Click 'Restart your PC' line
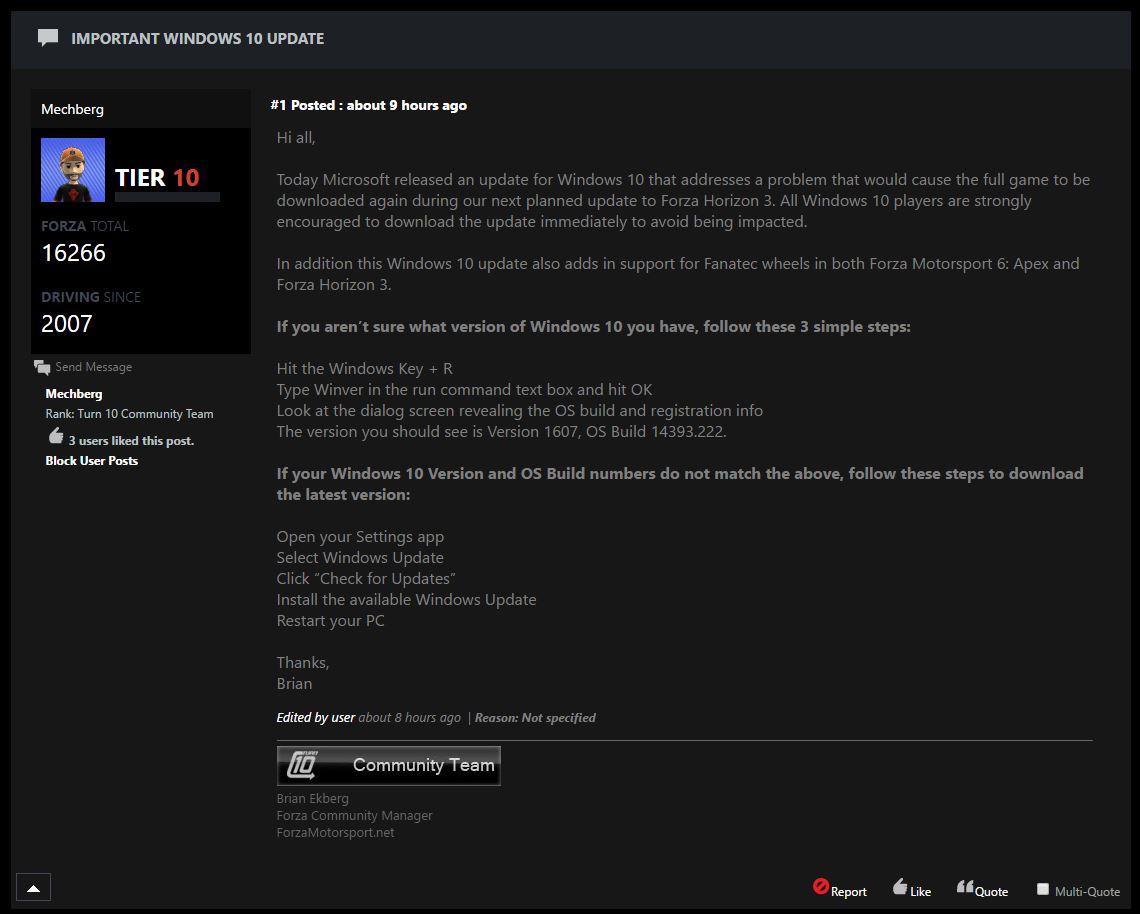Image resolution: width=1140 pixels, height=914 pixels. [x=330, y=621]
